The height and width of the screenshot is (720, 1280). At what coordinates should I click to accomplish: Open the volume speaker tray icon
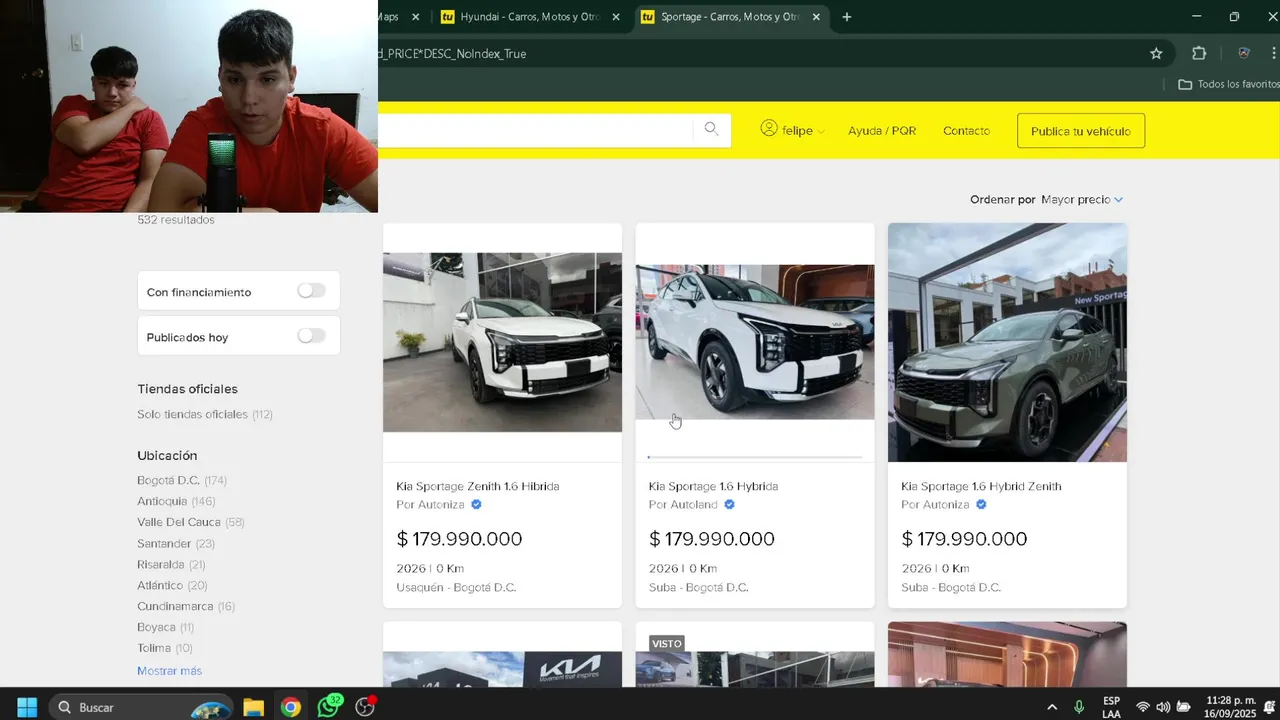coord(1163,707)
